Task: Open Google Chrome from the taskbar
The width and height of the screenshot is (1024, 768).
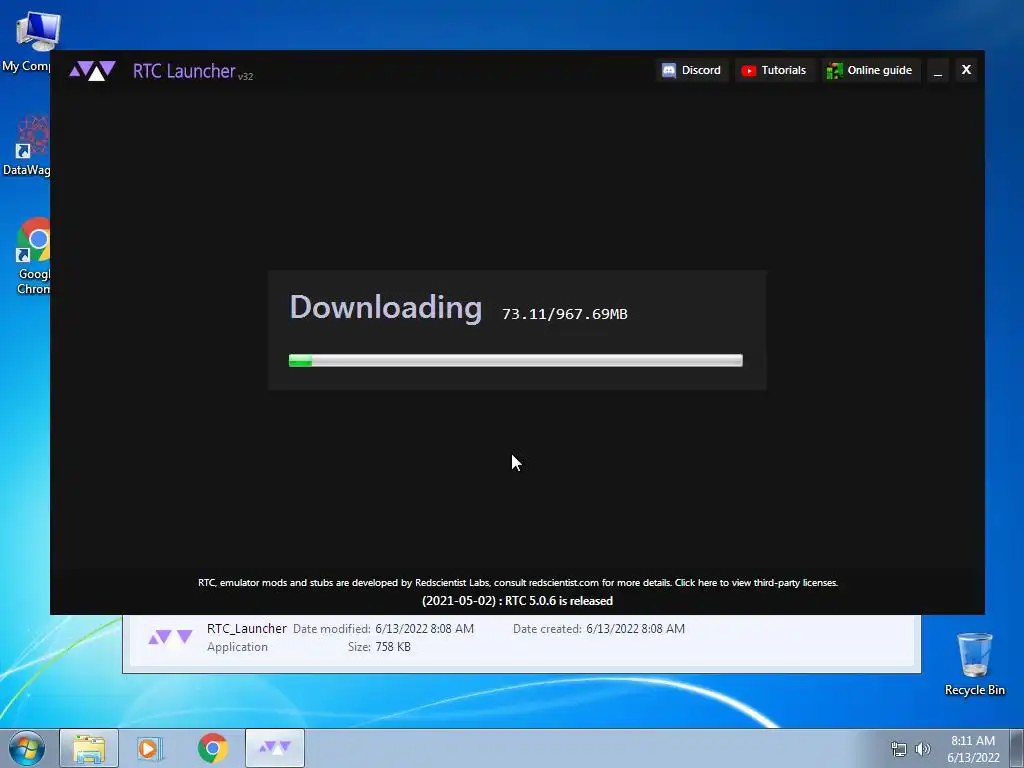Action: pyautogui.click(x=212, y=748)
